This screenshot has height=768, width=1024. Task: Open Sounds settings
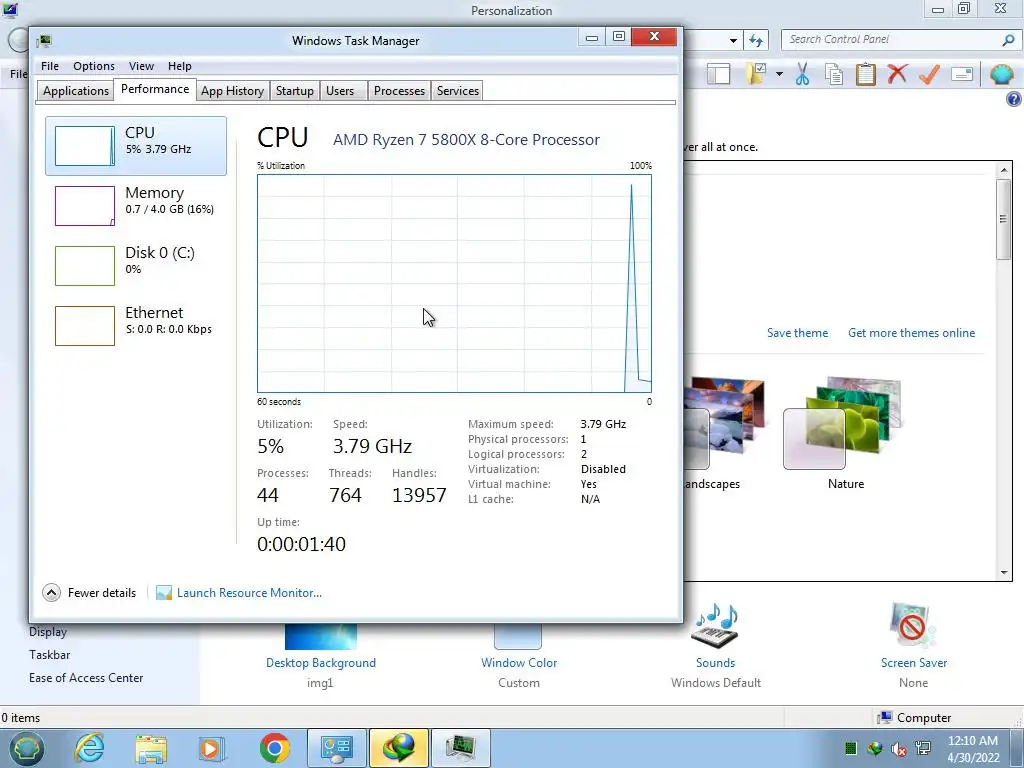pos(715,663)
